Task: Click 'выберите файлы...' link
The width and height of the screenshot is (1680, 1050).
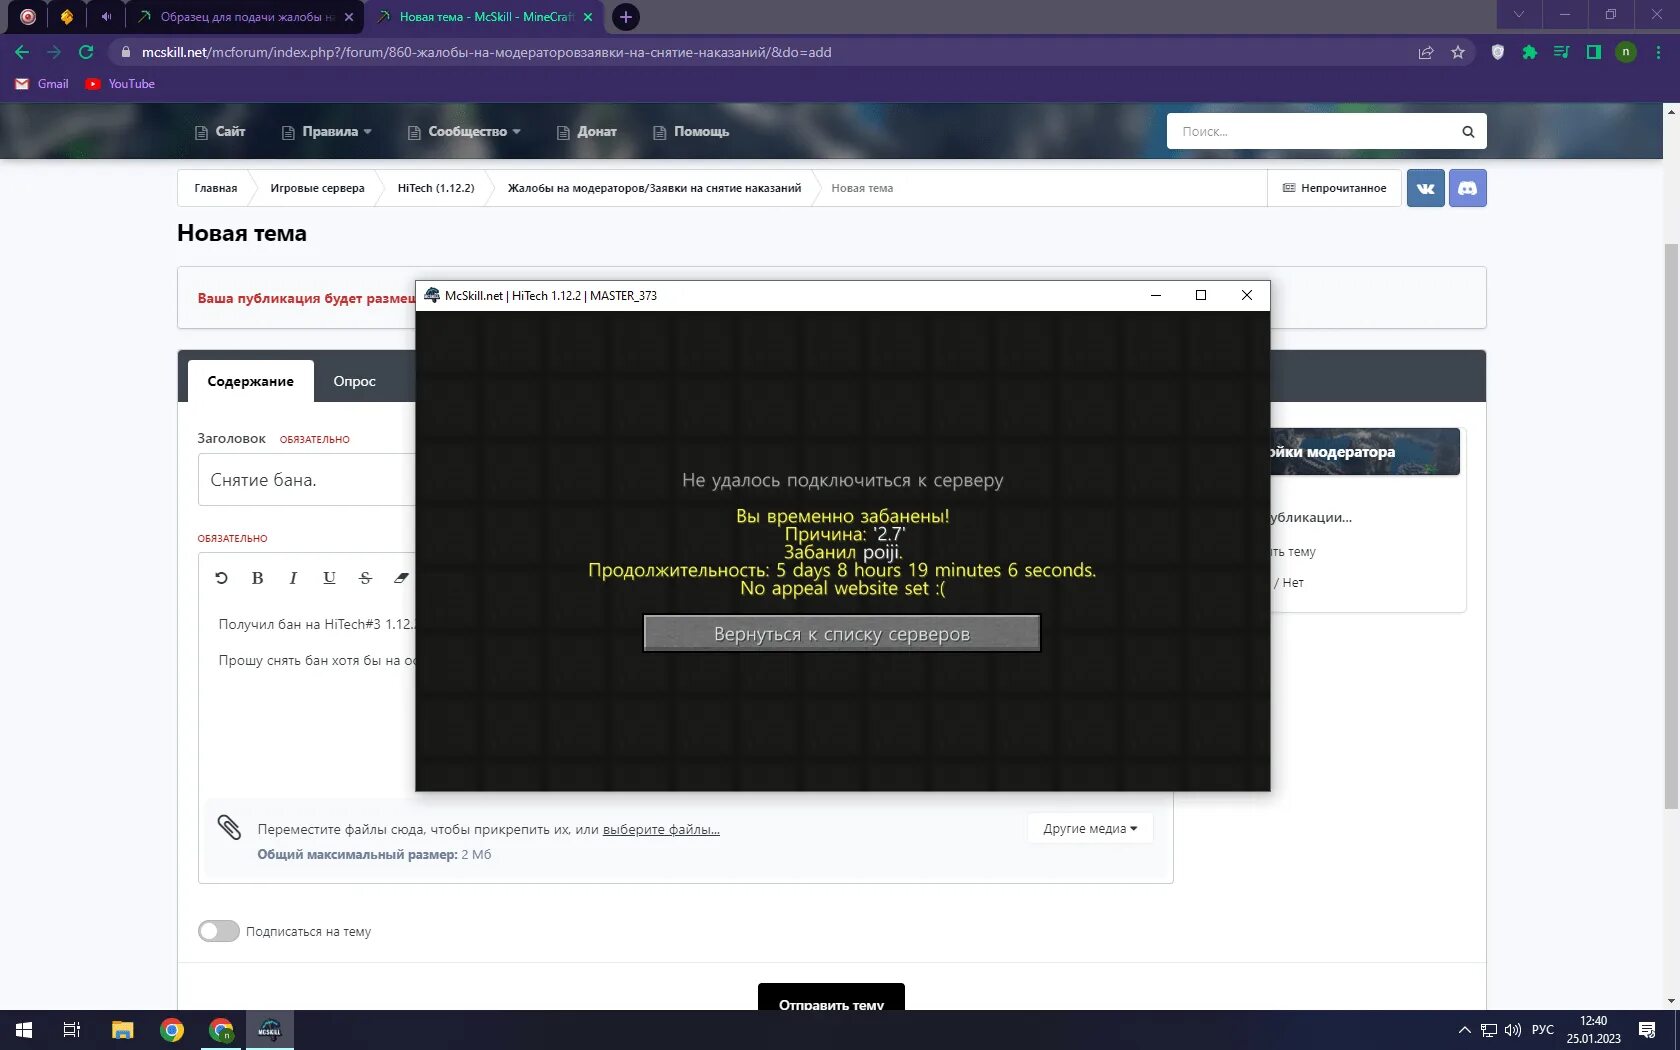Action: point(661,829)
